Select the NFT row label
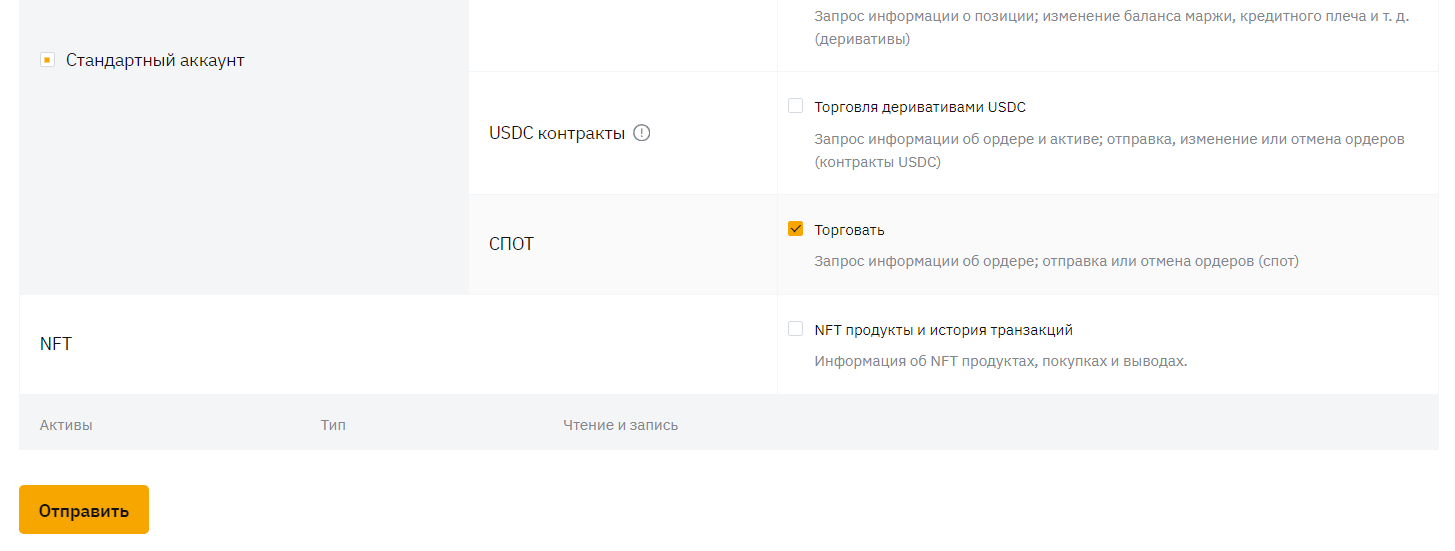This screenshot has width=1455, height=551. point(56,344)
